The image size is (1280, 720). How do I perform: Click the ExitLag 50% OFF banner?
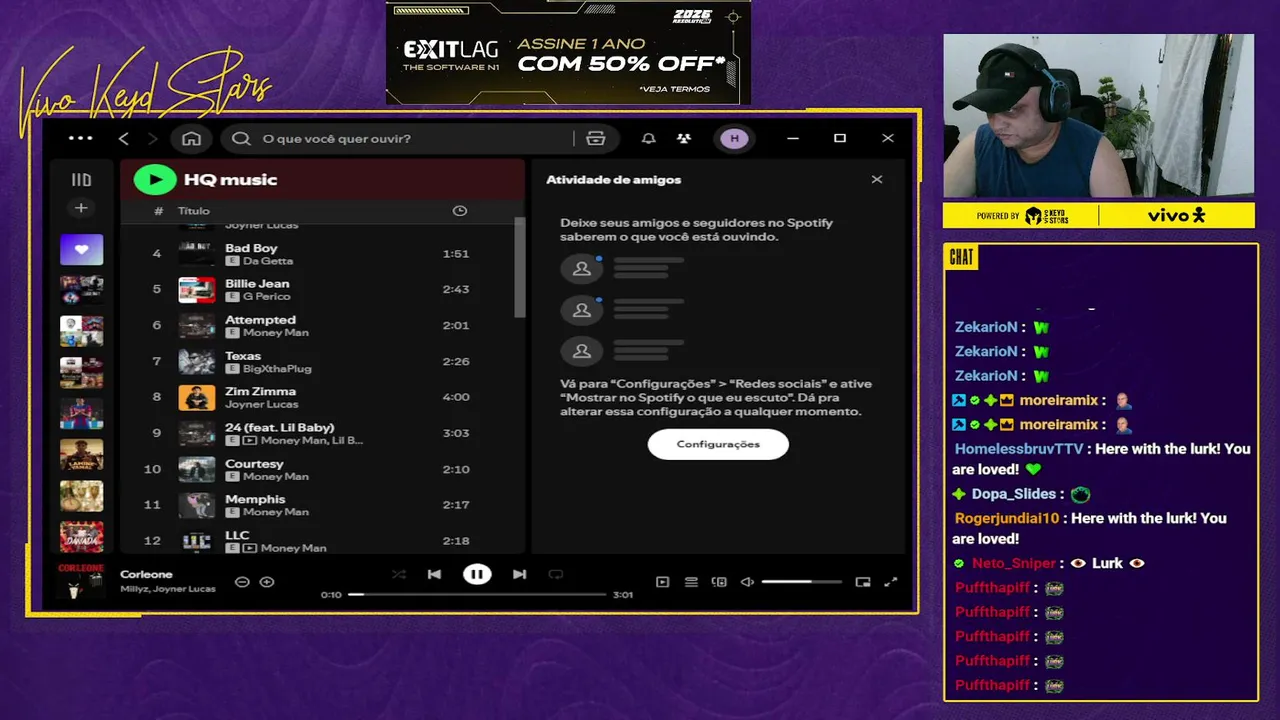click(568, 53)
